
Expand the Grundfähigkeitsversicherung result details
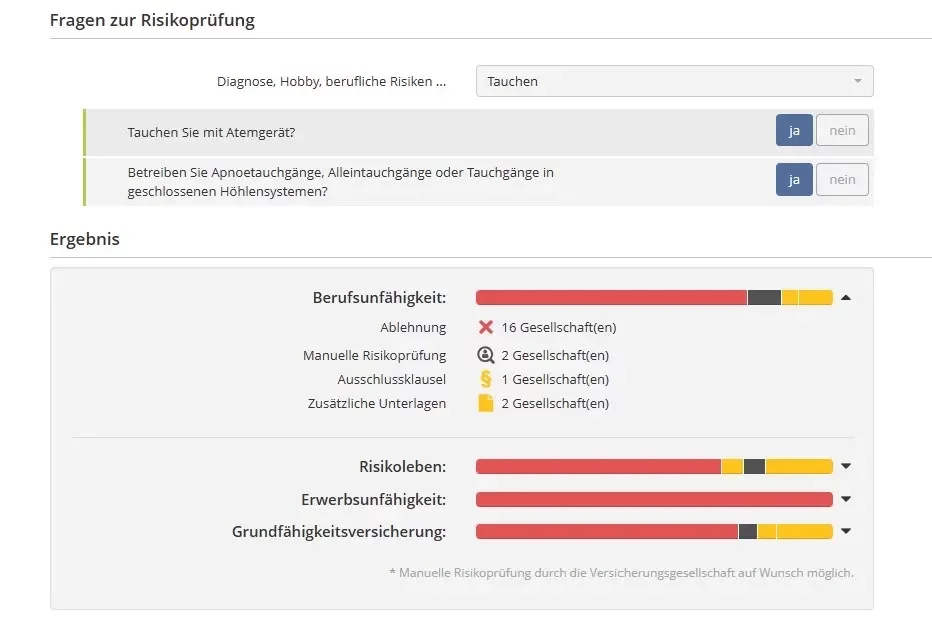click(x=846, y=531)
